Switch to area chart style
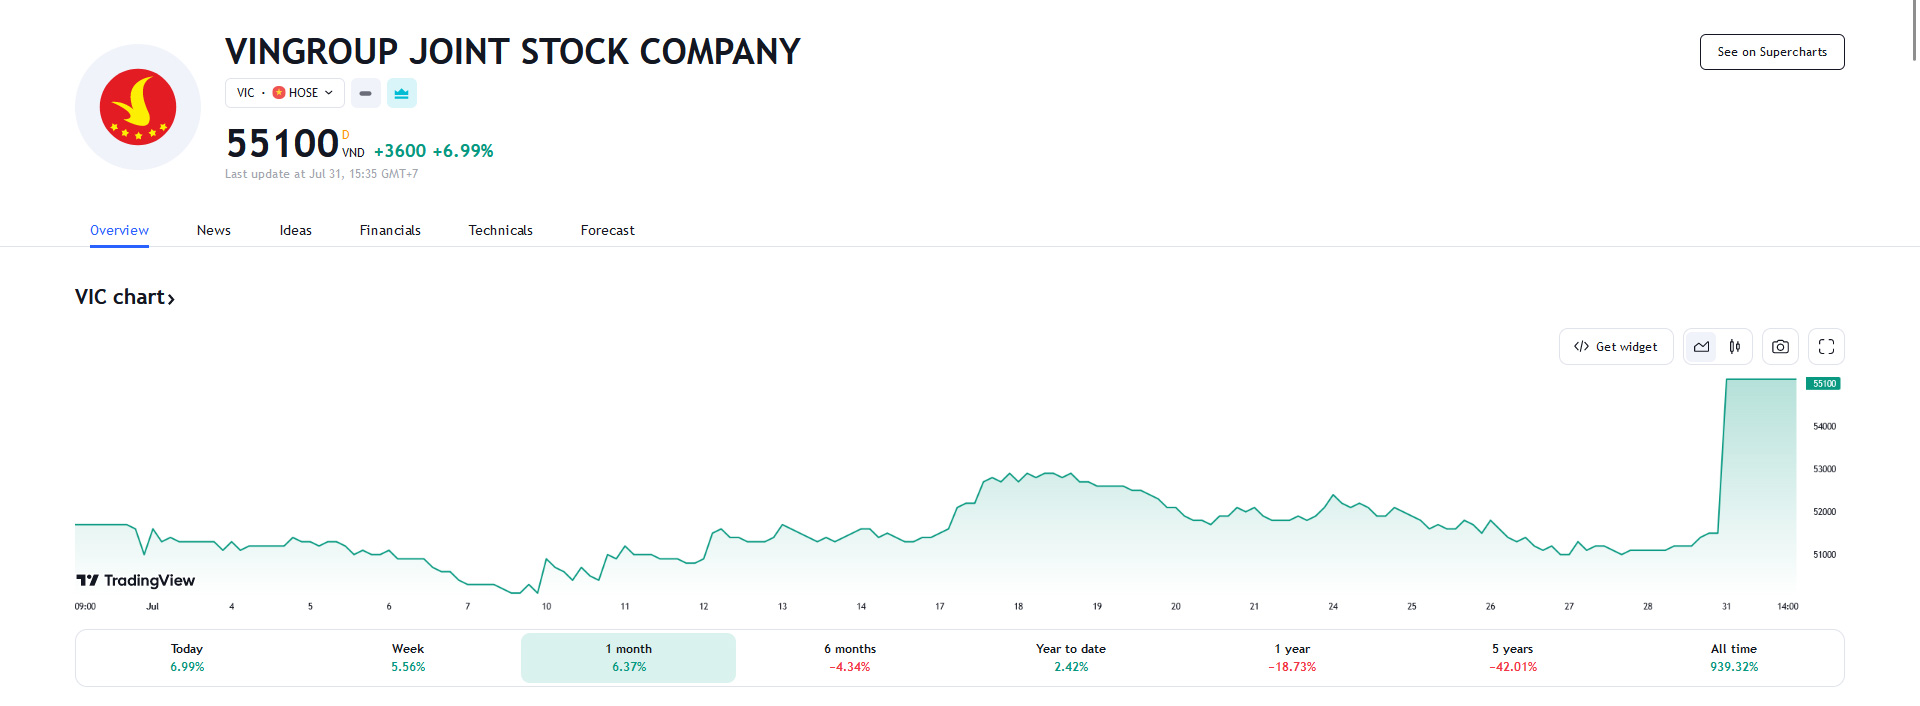The image size is (1920, 706). click(x=1701, y=347)
